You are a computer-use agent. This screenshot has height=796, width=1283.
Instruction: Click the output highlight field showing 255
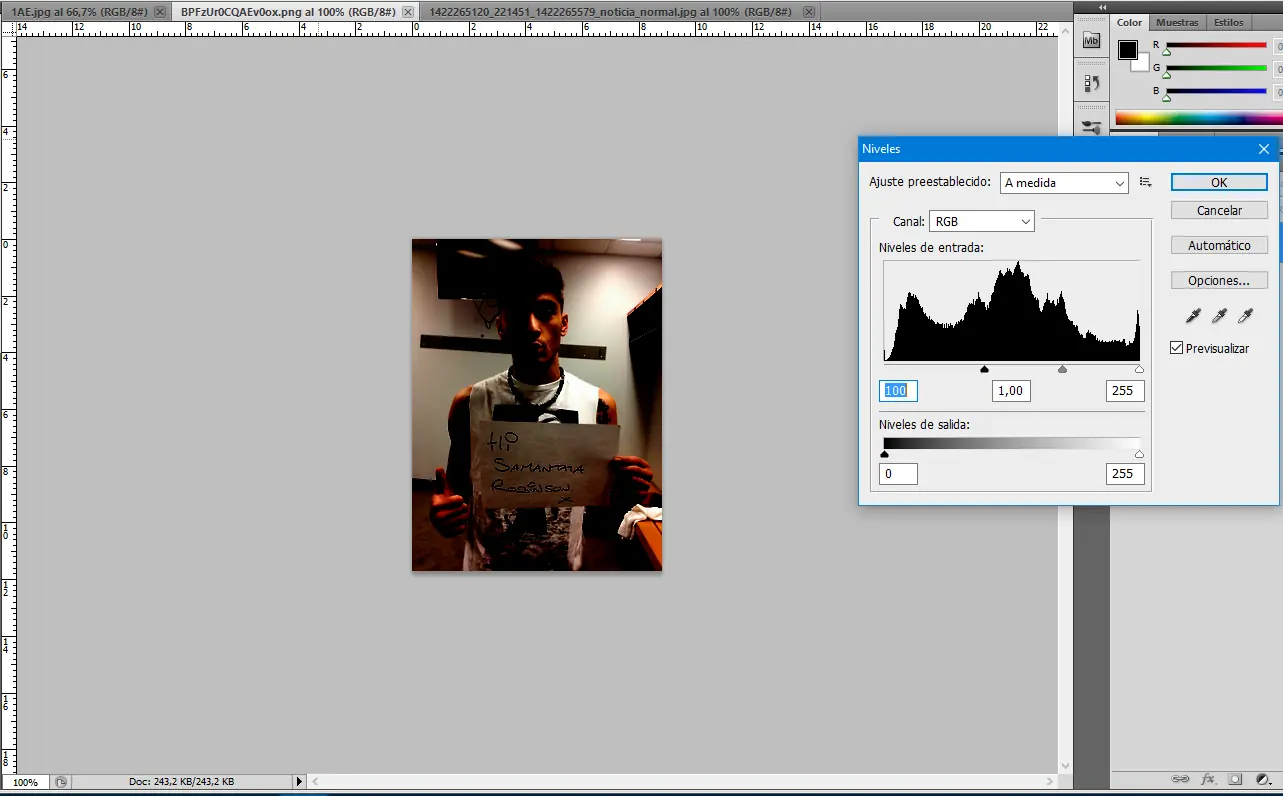point(1125,474)
